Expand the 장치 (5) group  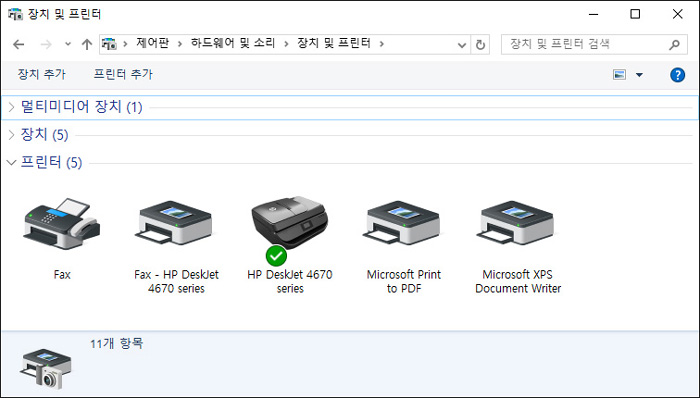pyautogui.click(x=12, y=135)
